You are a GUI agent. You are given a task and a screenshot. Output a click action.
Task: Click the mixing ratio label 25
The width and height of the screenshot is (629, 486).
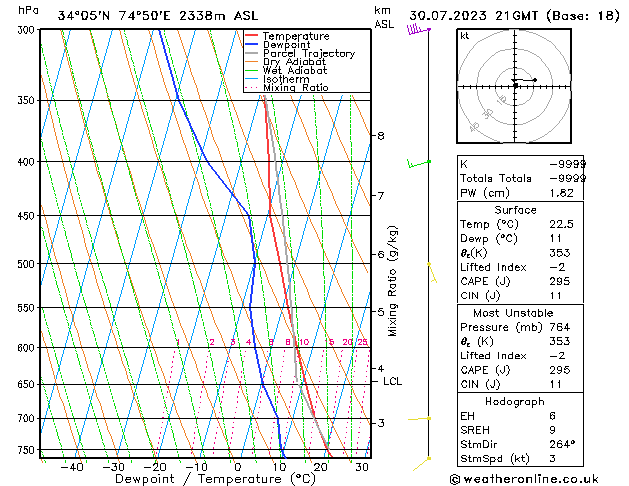pos(363,342)
